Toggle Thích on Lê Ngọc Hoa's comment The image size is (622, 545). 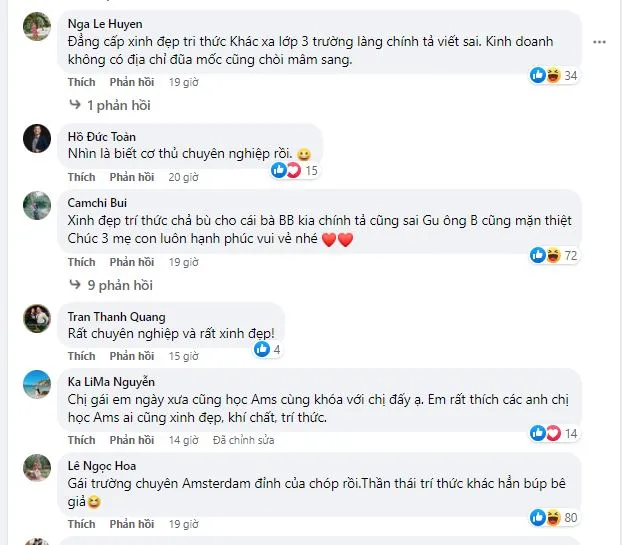coord(82,524)
